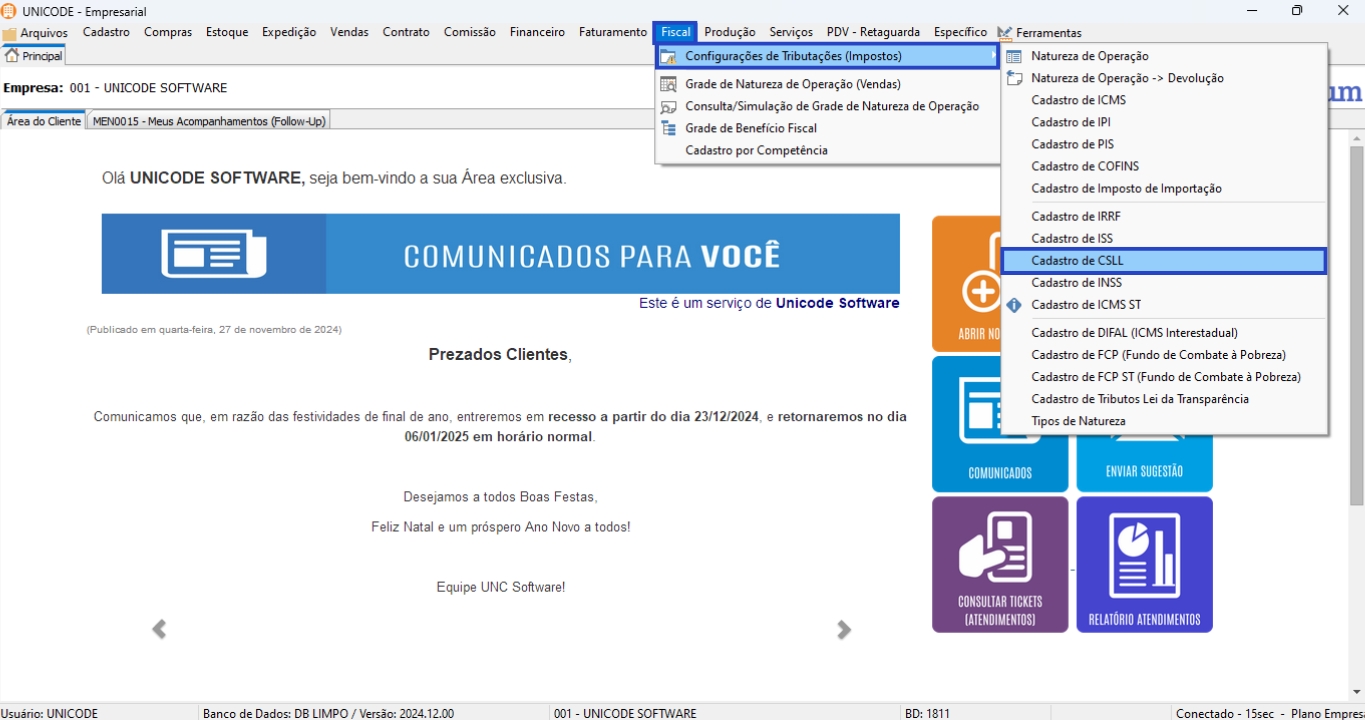Select the Principal tab
This screenshot has width=1365, height=720.
tap(35, 56)
